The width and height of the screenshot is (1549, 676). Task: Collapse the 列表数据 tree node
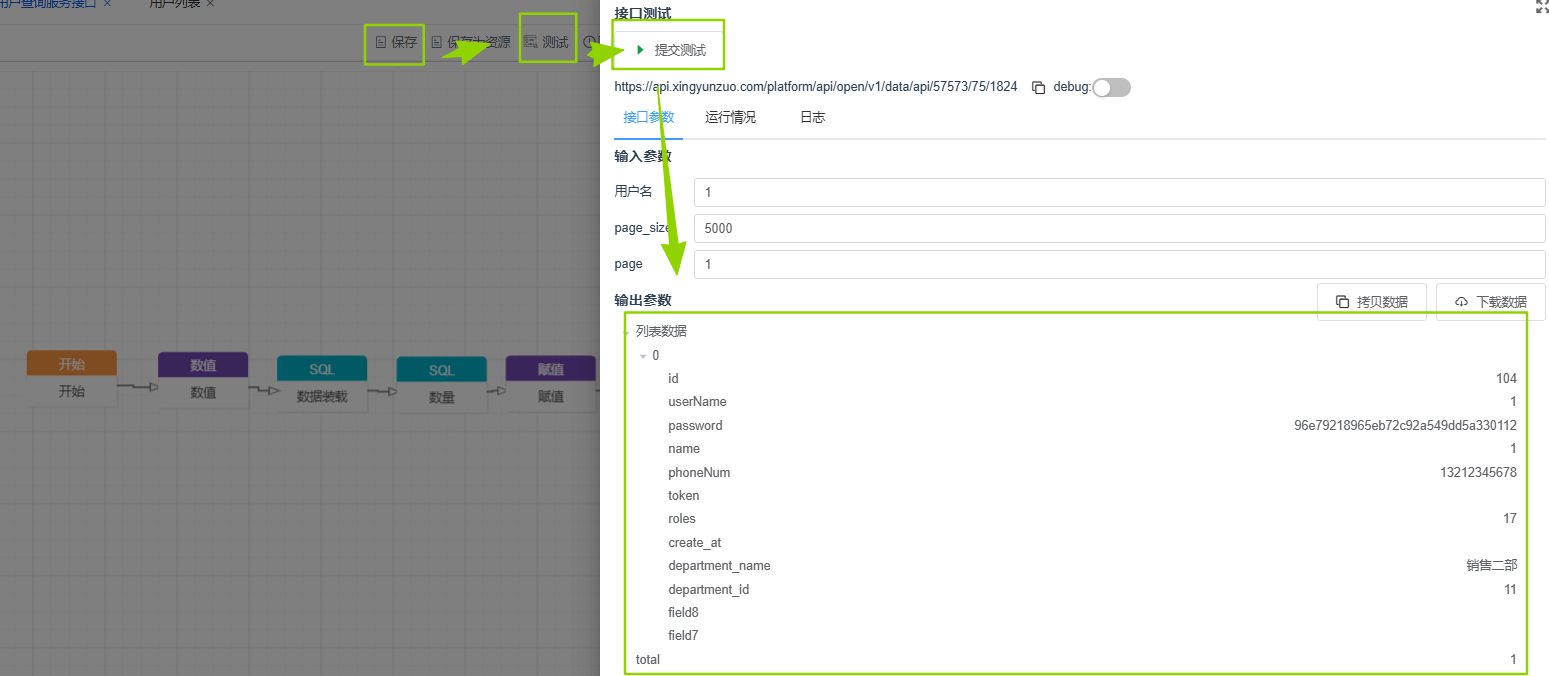click(x=627, y=332)
